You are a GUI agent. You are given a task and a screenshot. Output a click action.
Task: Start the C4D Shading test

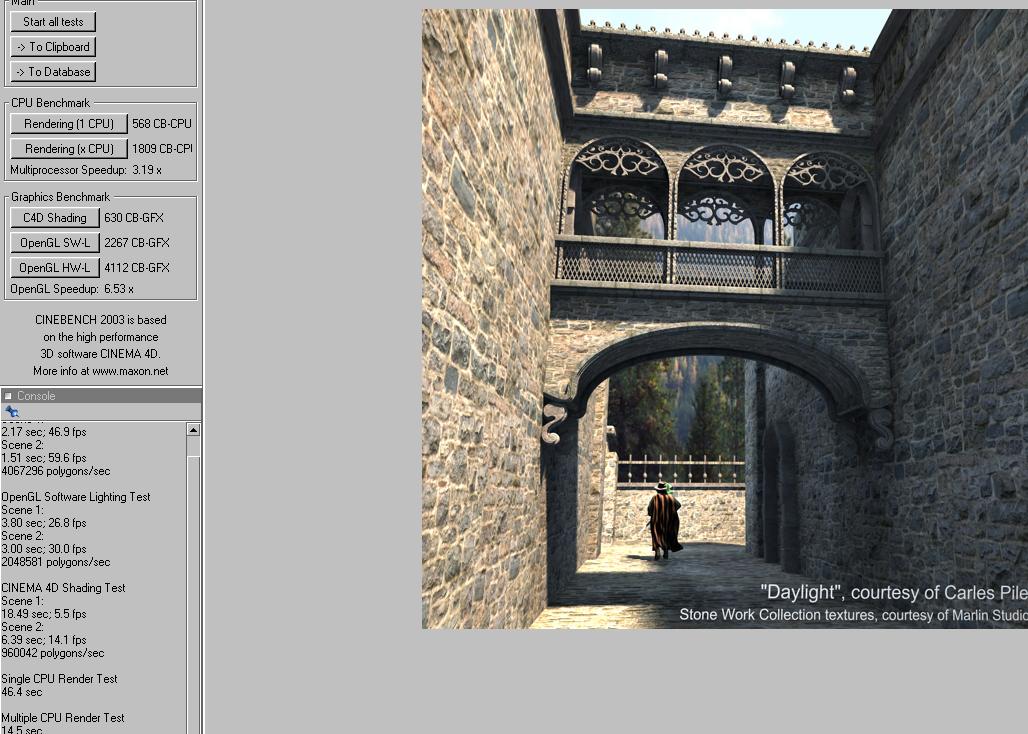[x=55, y=218]
